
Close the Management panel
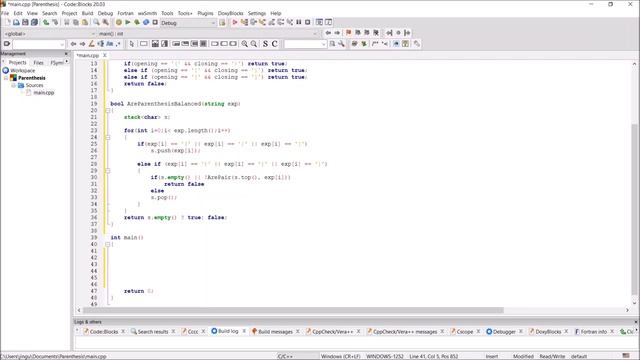coord(67,53)
